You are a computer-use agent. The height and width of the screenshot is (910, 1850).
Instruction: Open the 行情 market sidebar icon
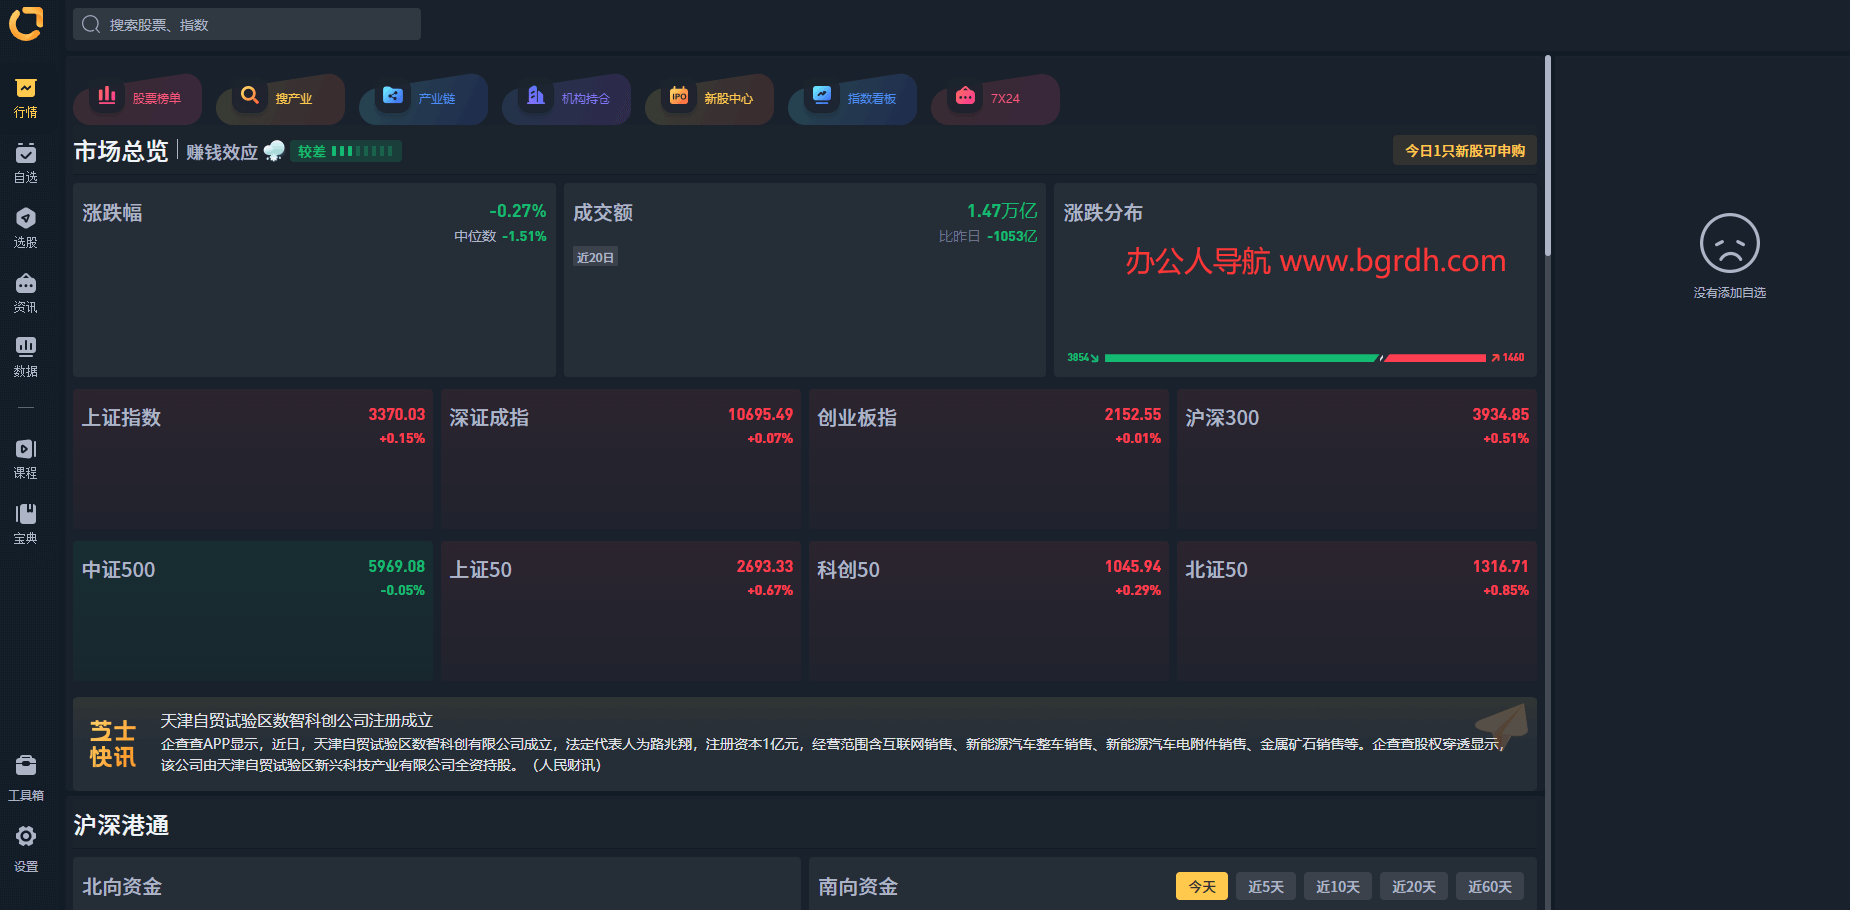tap(26, 98)
